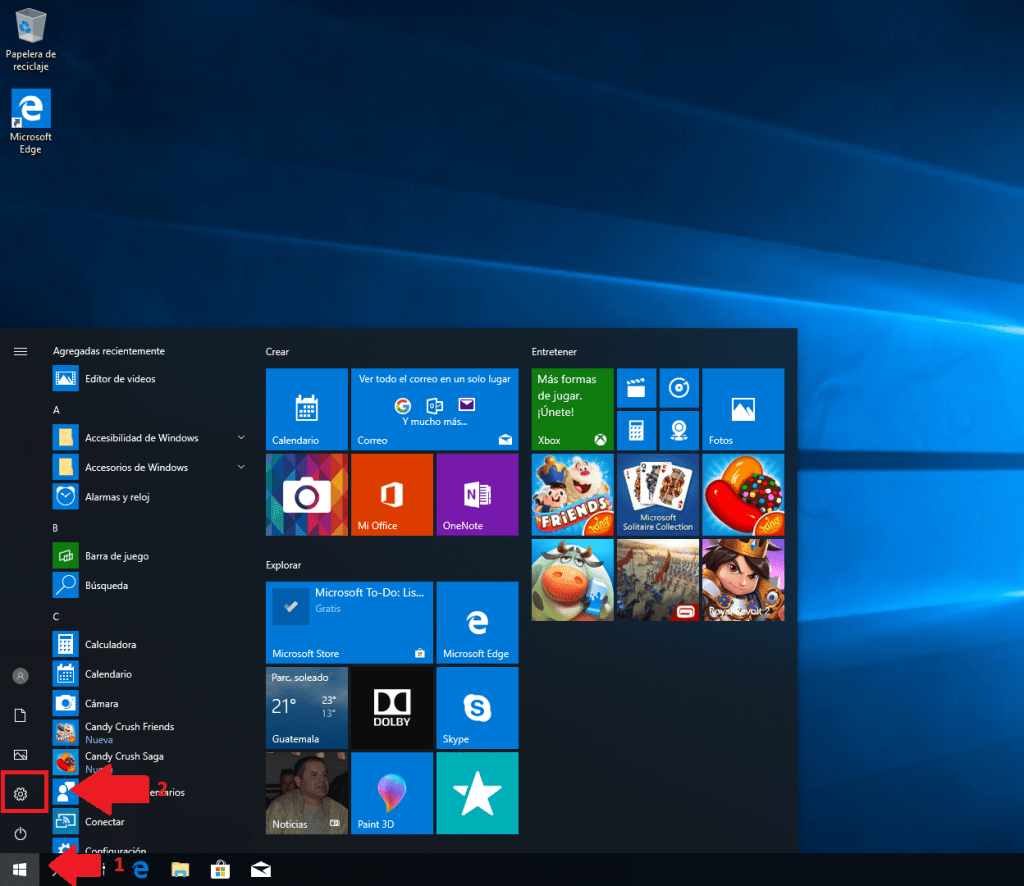
Task: Toggle the hamburger menu at top of Start
Action: 20,351
